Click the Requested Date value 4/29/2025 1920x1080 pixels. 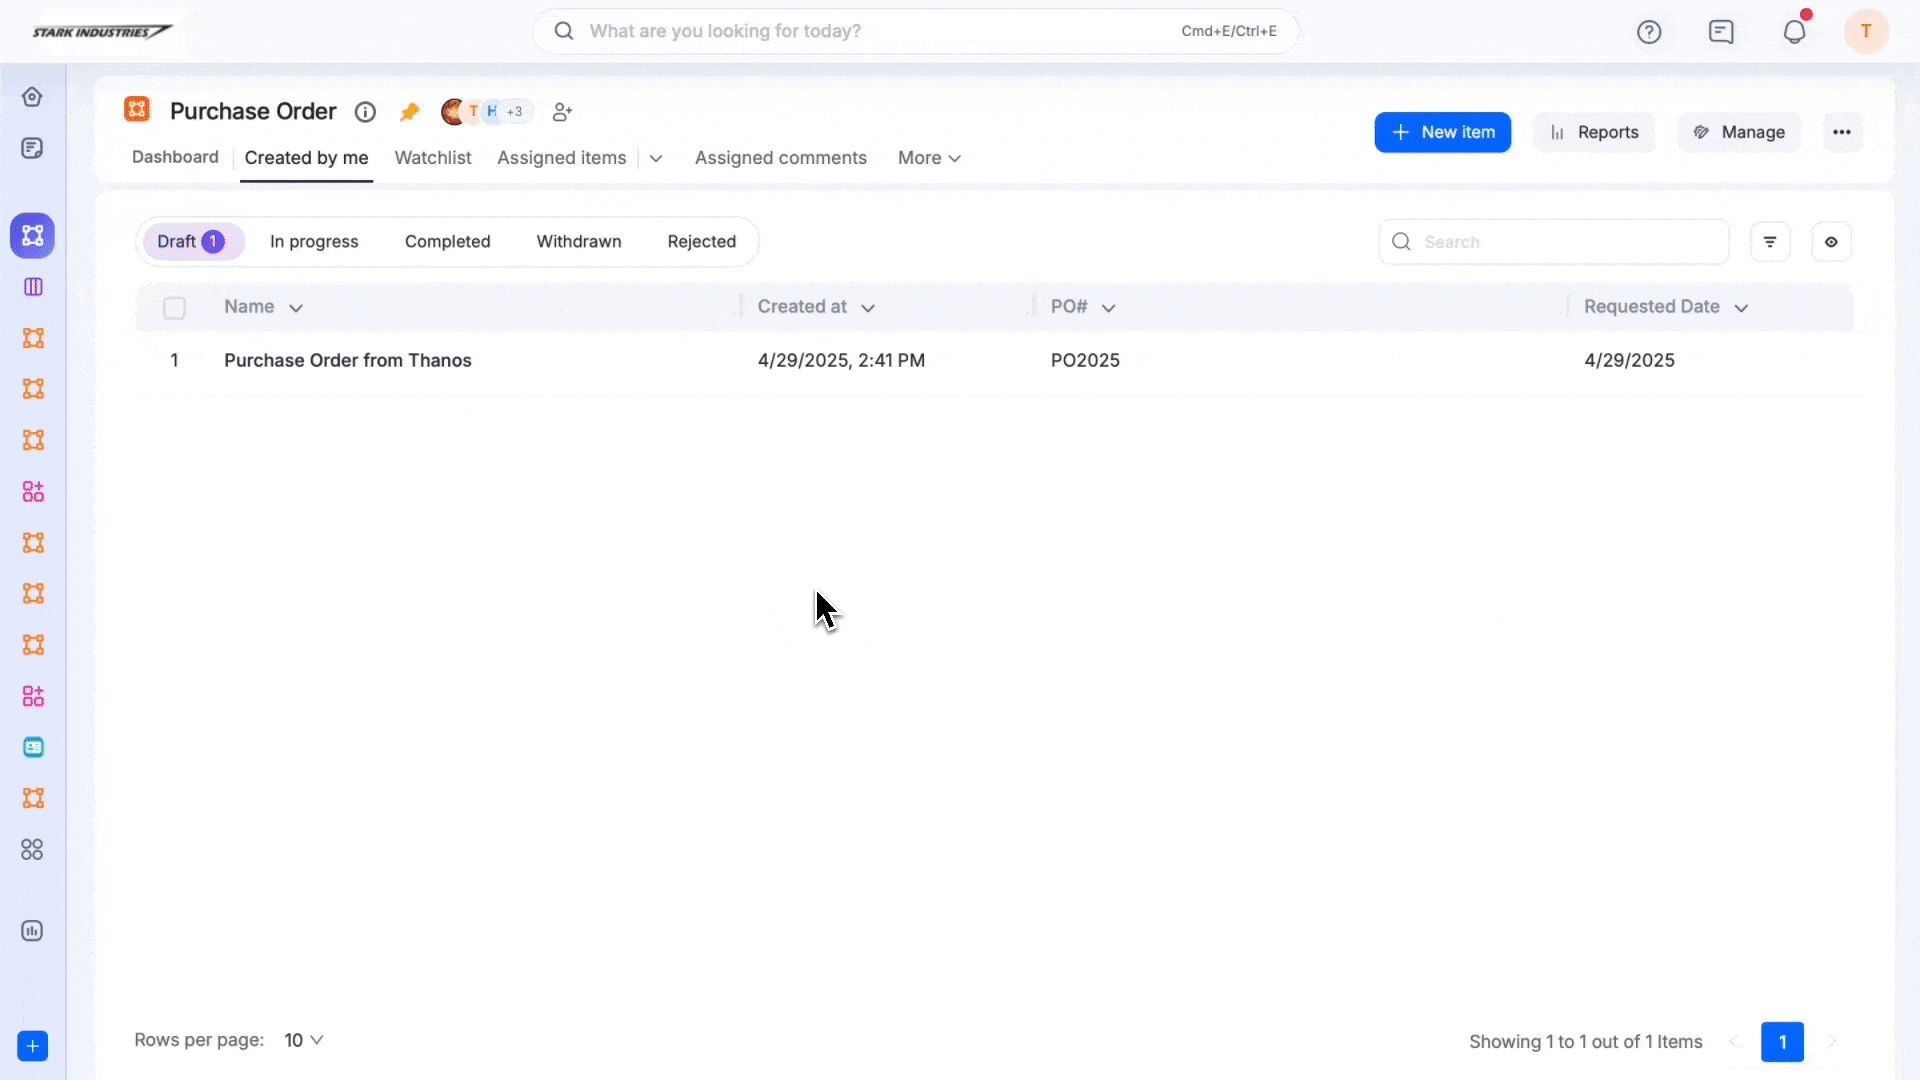[x=1629, y=360]
